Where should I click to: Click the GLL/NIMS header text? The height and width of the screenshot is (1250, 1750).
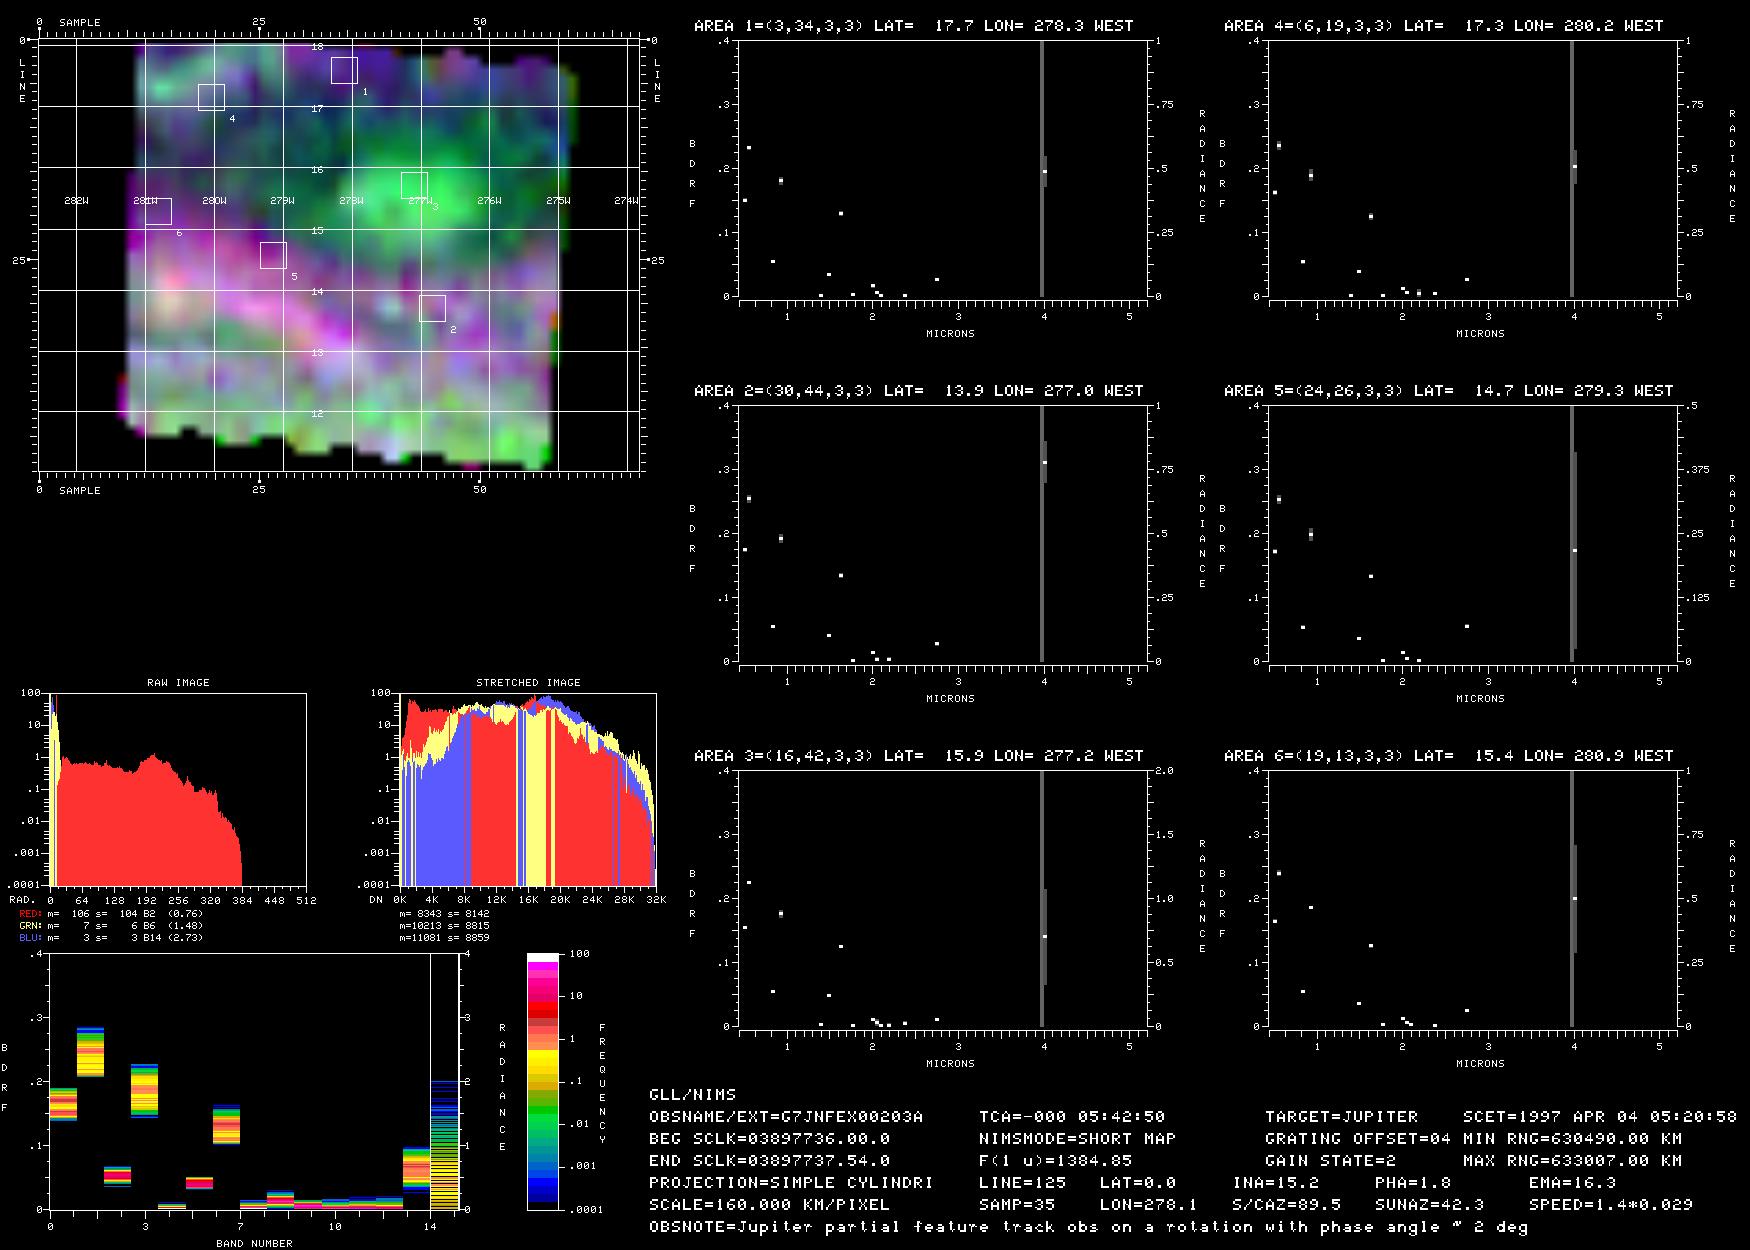692,1094
